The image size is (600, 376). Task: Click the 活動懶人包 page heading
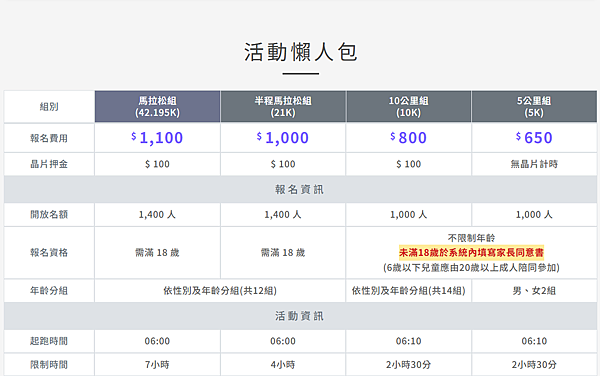point(300,52)
